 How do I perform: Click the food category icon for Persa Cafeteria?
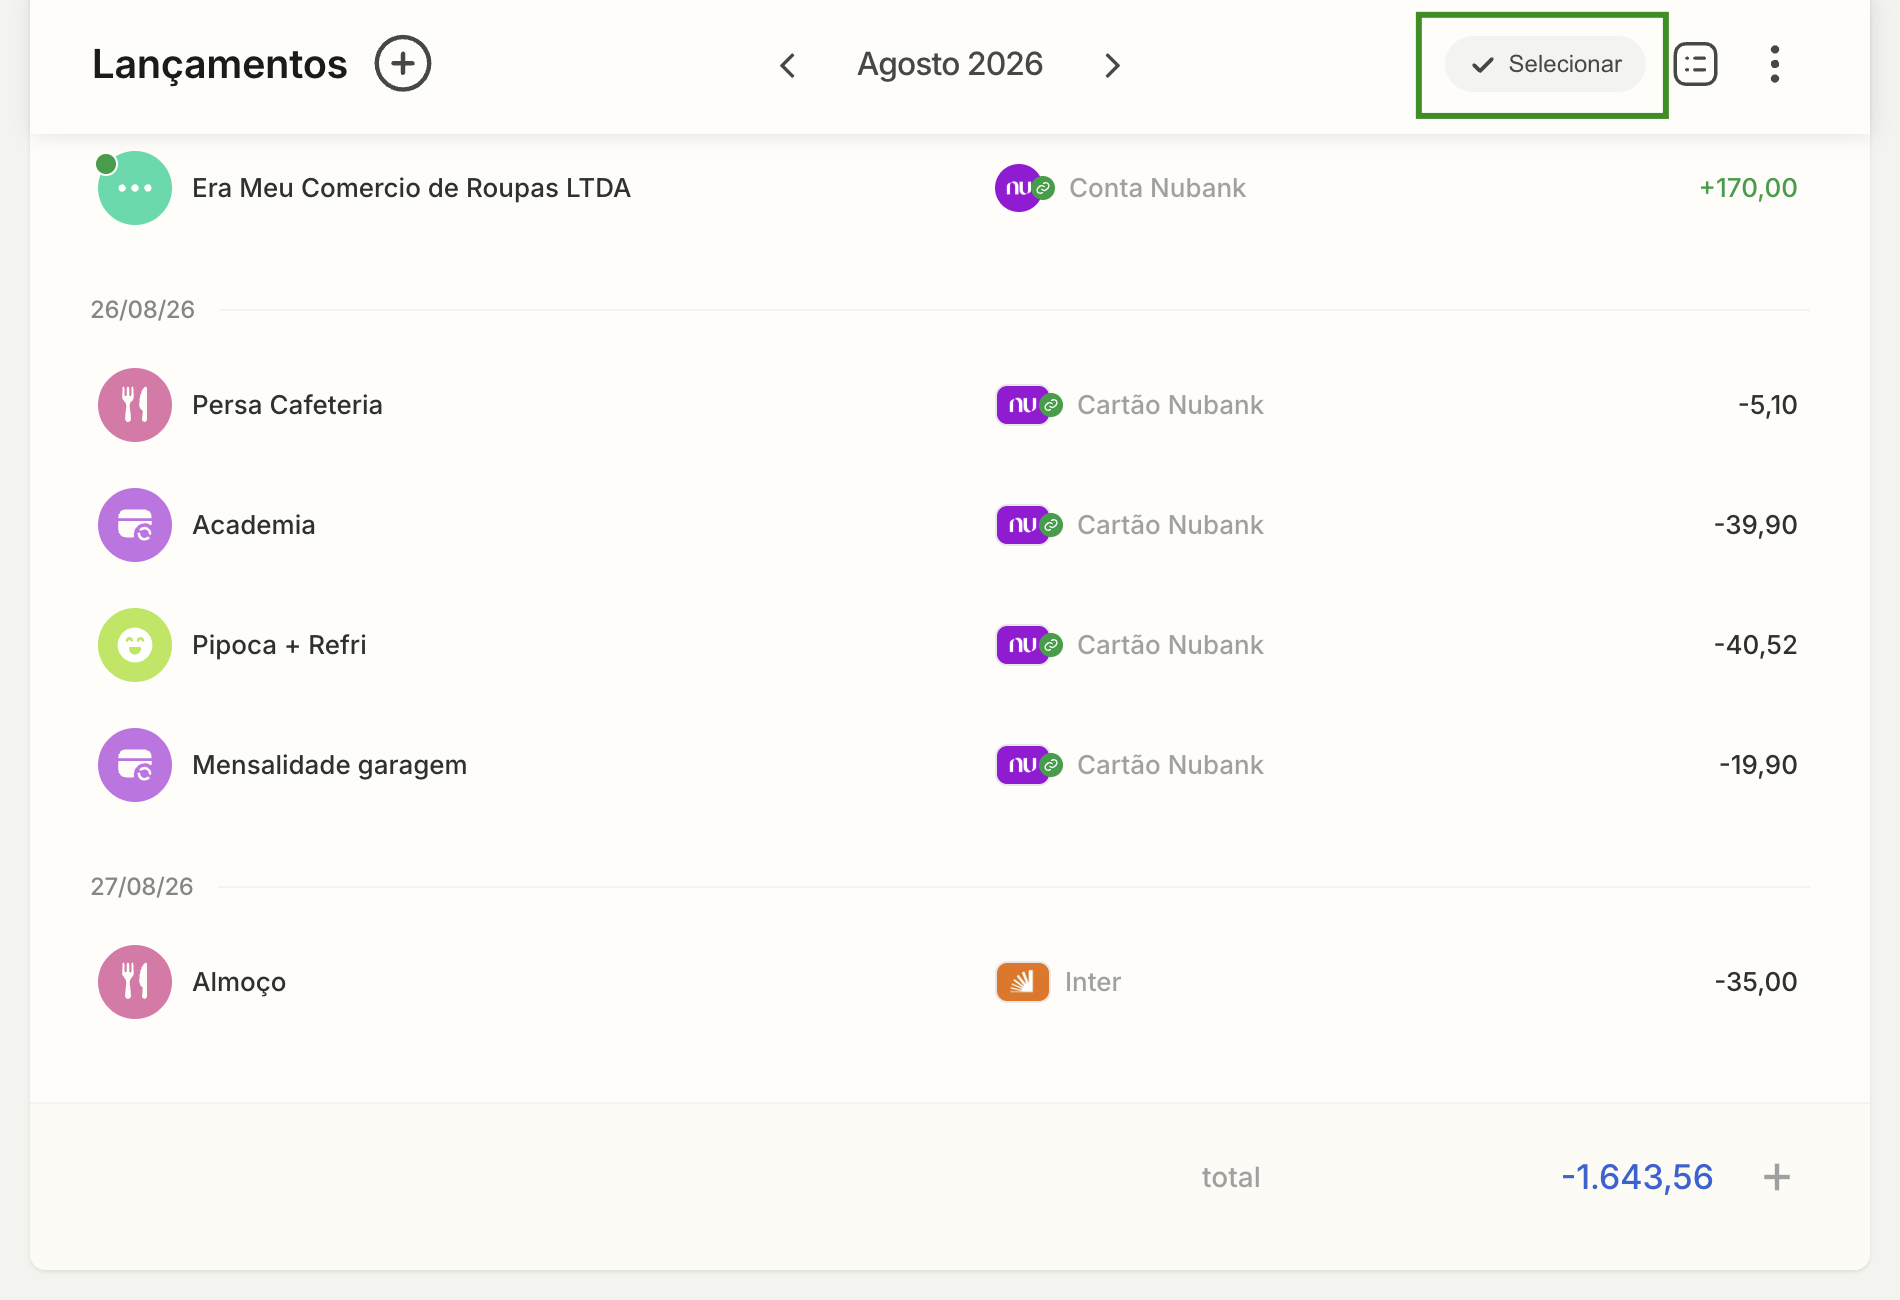(135, 405)
